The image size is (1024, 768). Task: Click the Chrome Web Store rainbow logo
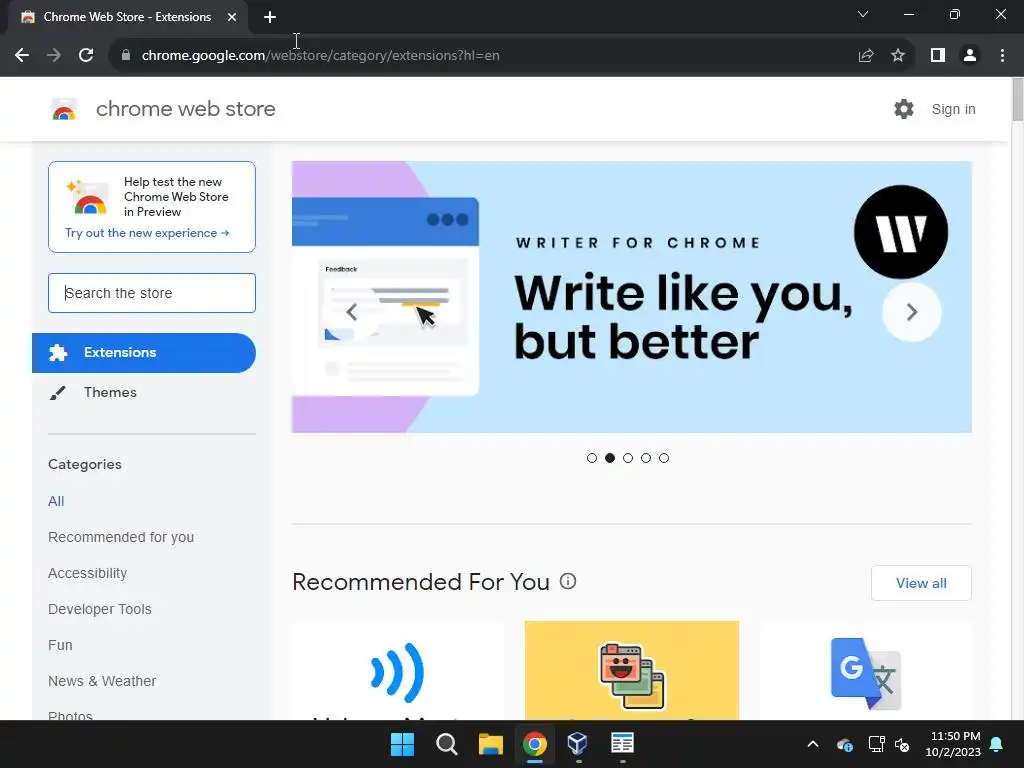pos(64,109)
